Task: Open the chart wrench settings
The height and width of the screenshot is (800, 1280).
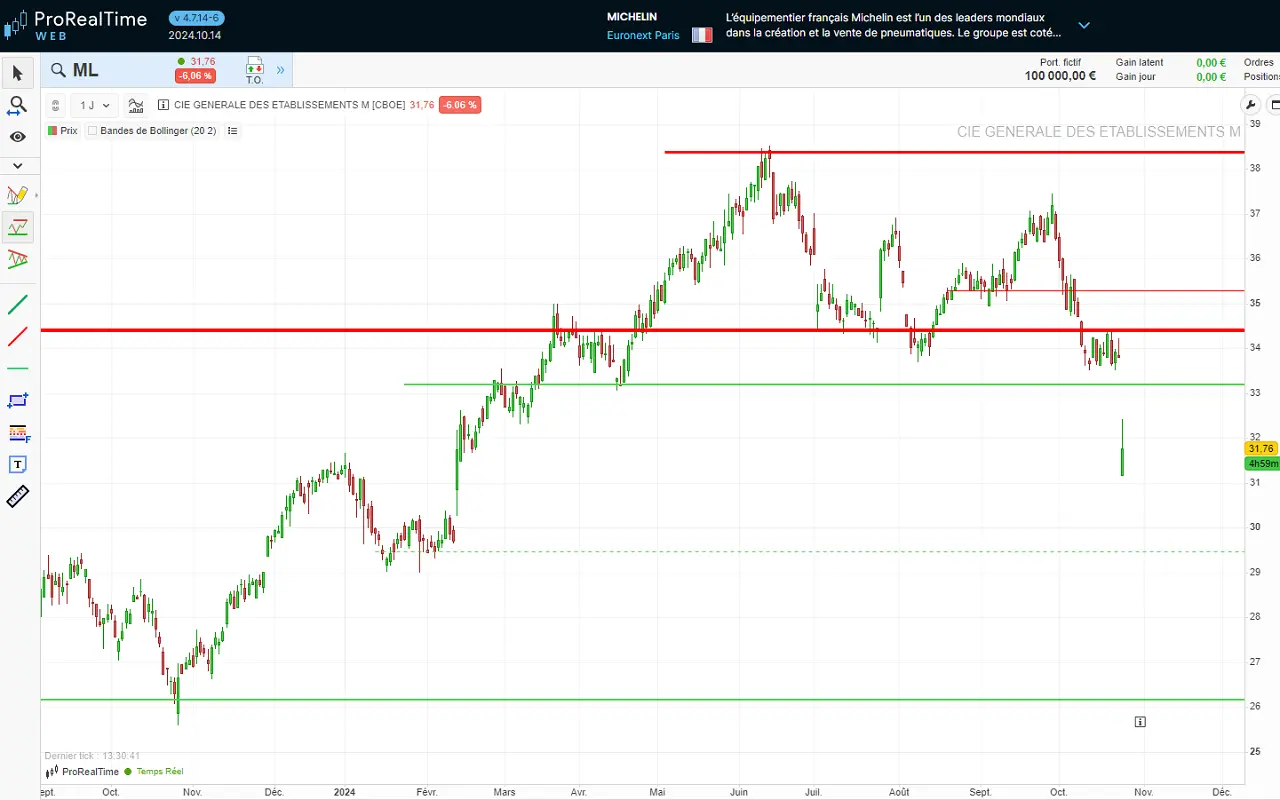Action: 1250,104
